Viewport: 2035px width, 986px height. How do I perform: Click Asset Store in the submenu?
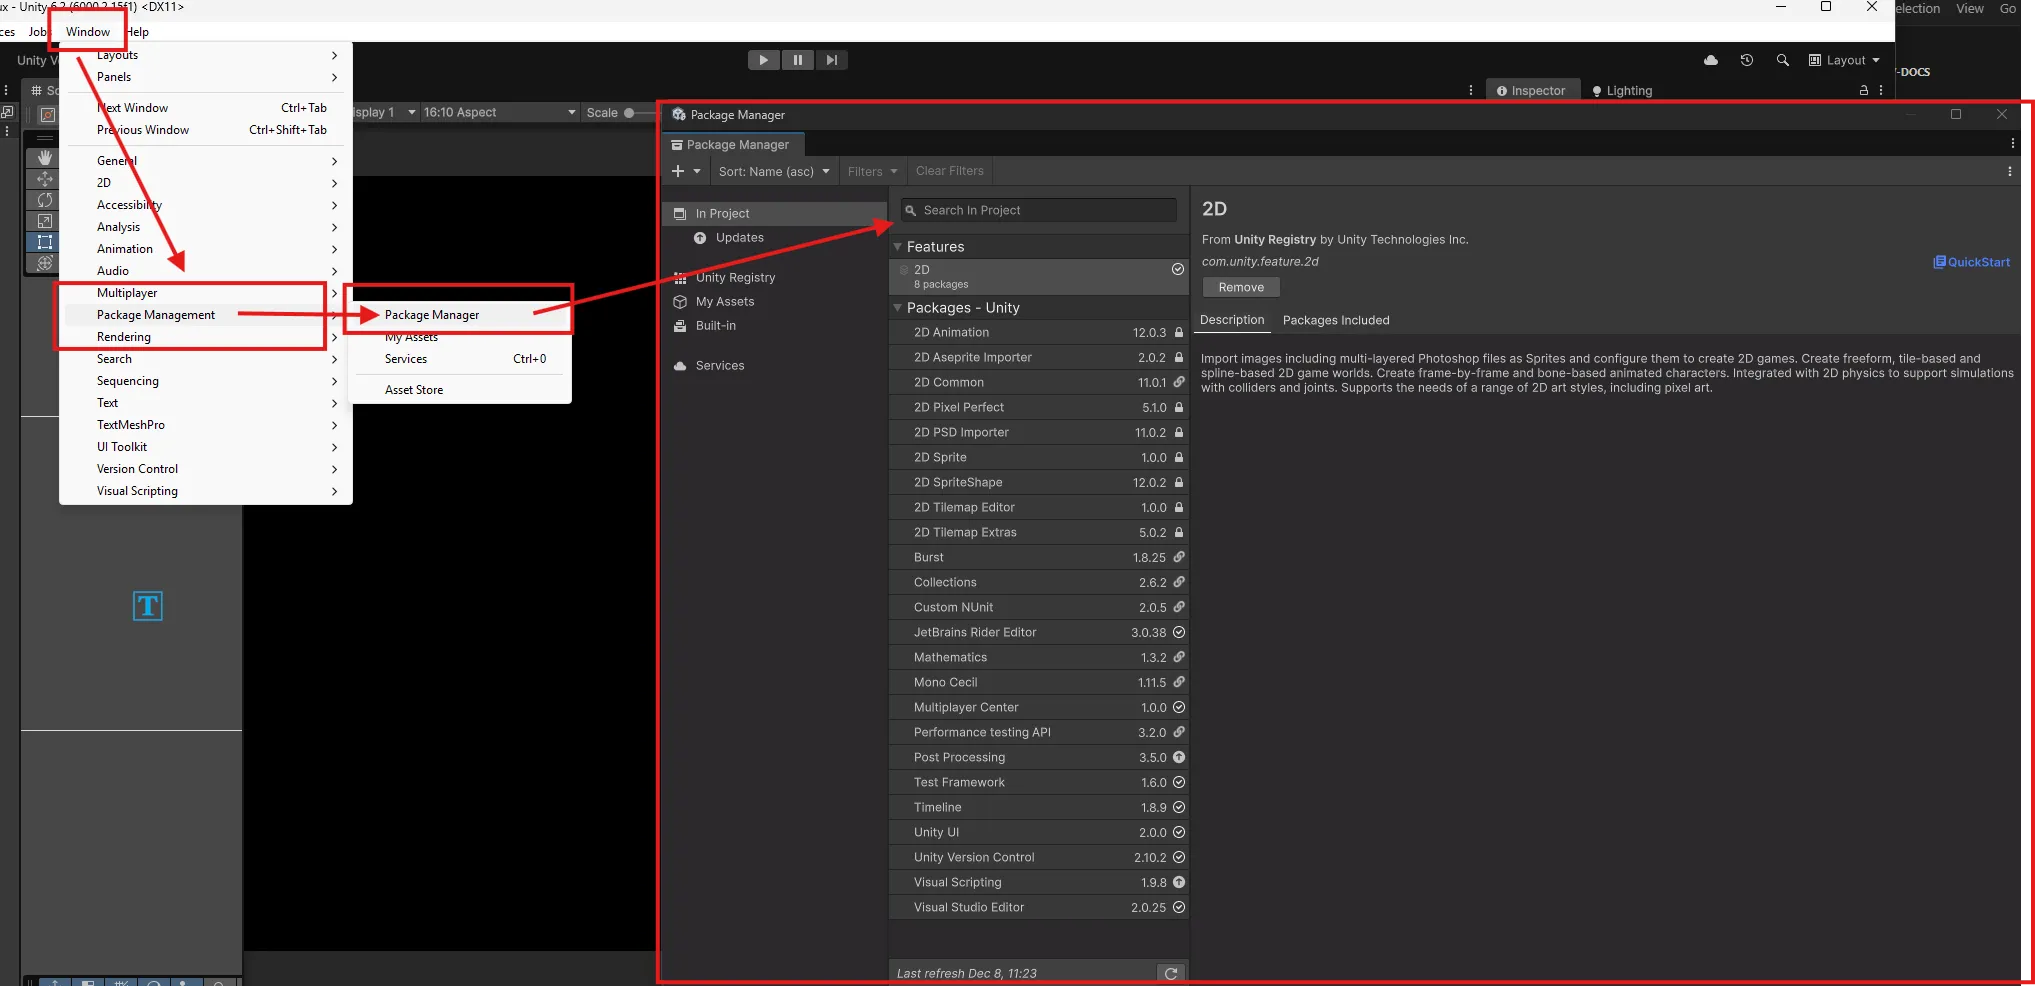[x=460, y=390]
